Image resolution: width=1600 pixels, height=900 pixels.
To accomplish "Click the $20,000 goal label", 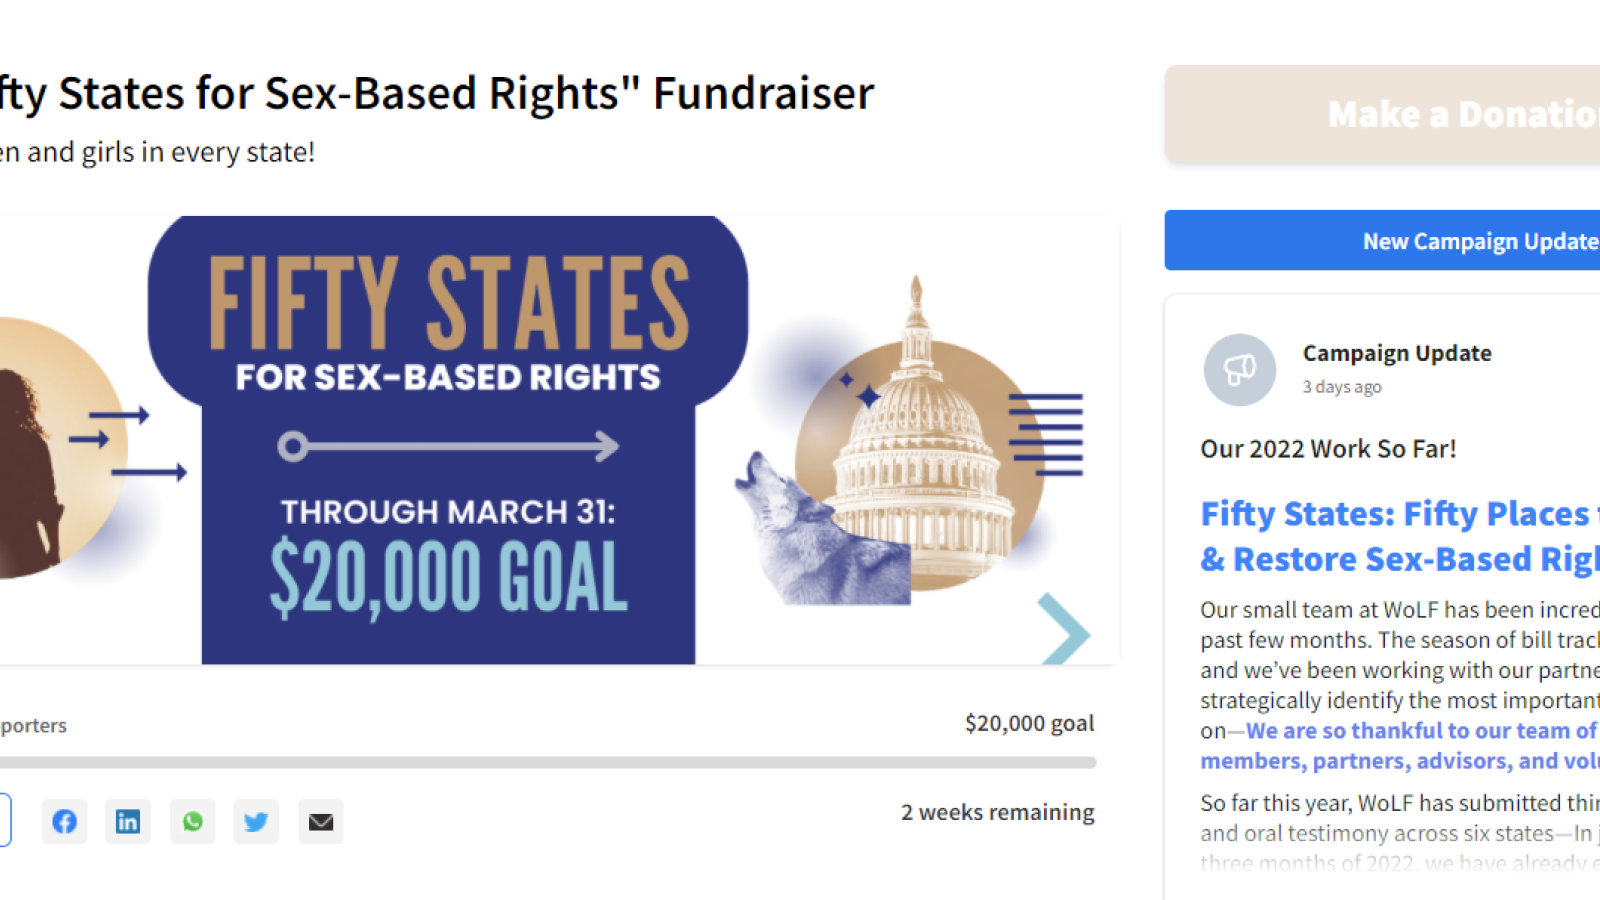I will tap(1030, 722).
